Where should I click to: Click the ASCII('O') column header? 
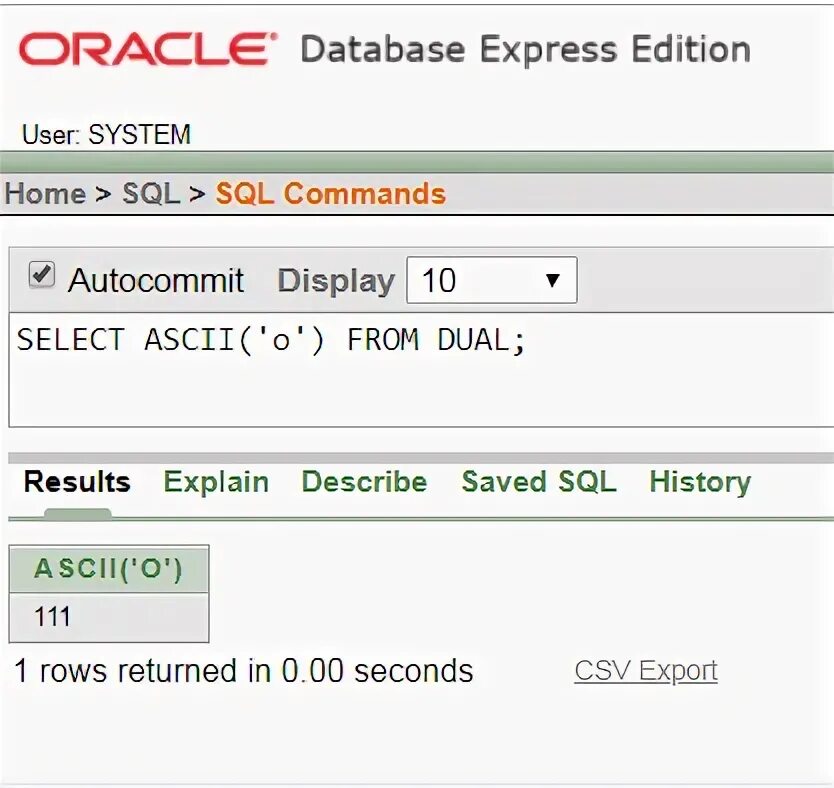click(x=108, y=569)
